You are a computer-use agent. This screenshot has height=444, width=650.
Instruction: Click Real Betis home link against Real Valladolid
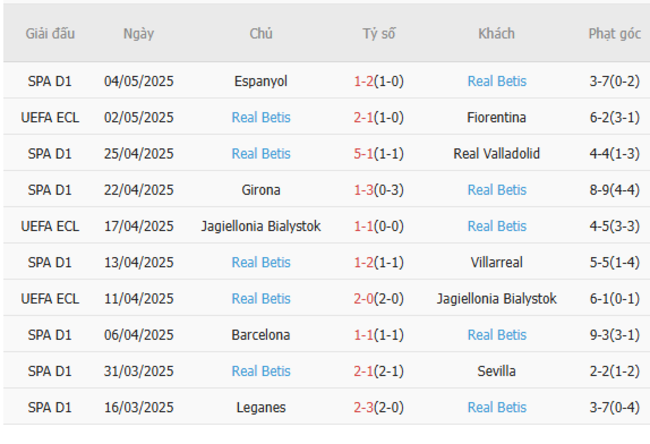pos(261,153)
